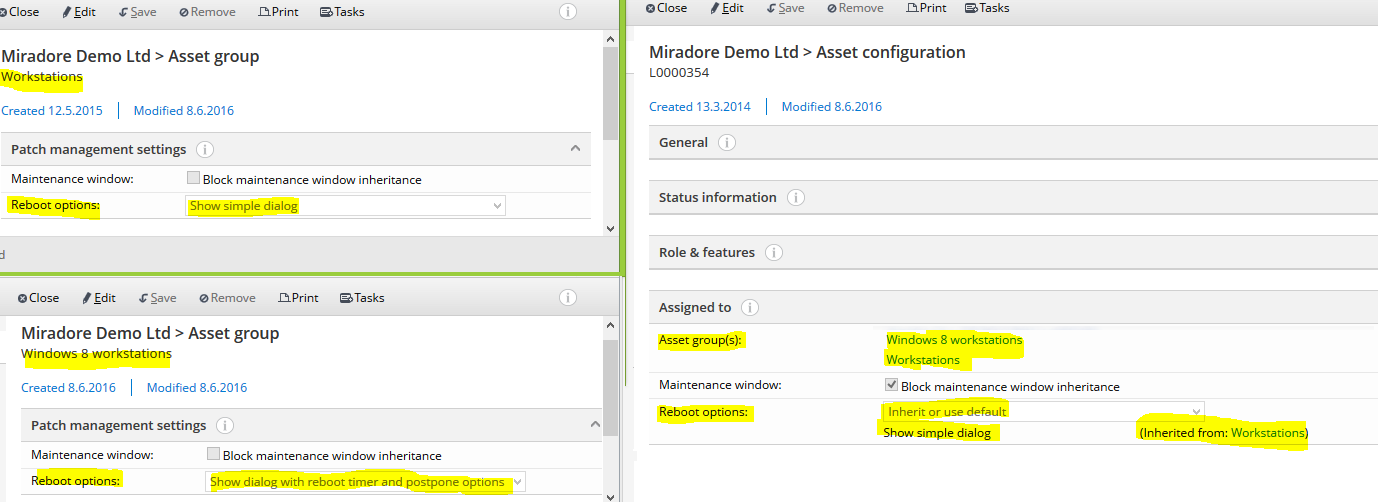Click scroll down arrow in Workstations panel
This screenshot has height=502, width=1378.
coord(611,228)
